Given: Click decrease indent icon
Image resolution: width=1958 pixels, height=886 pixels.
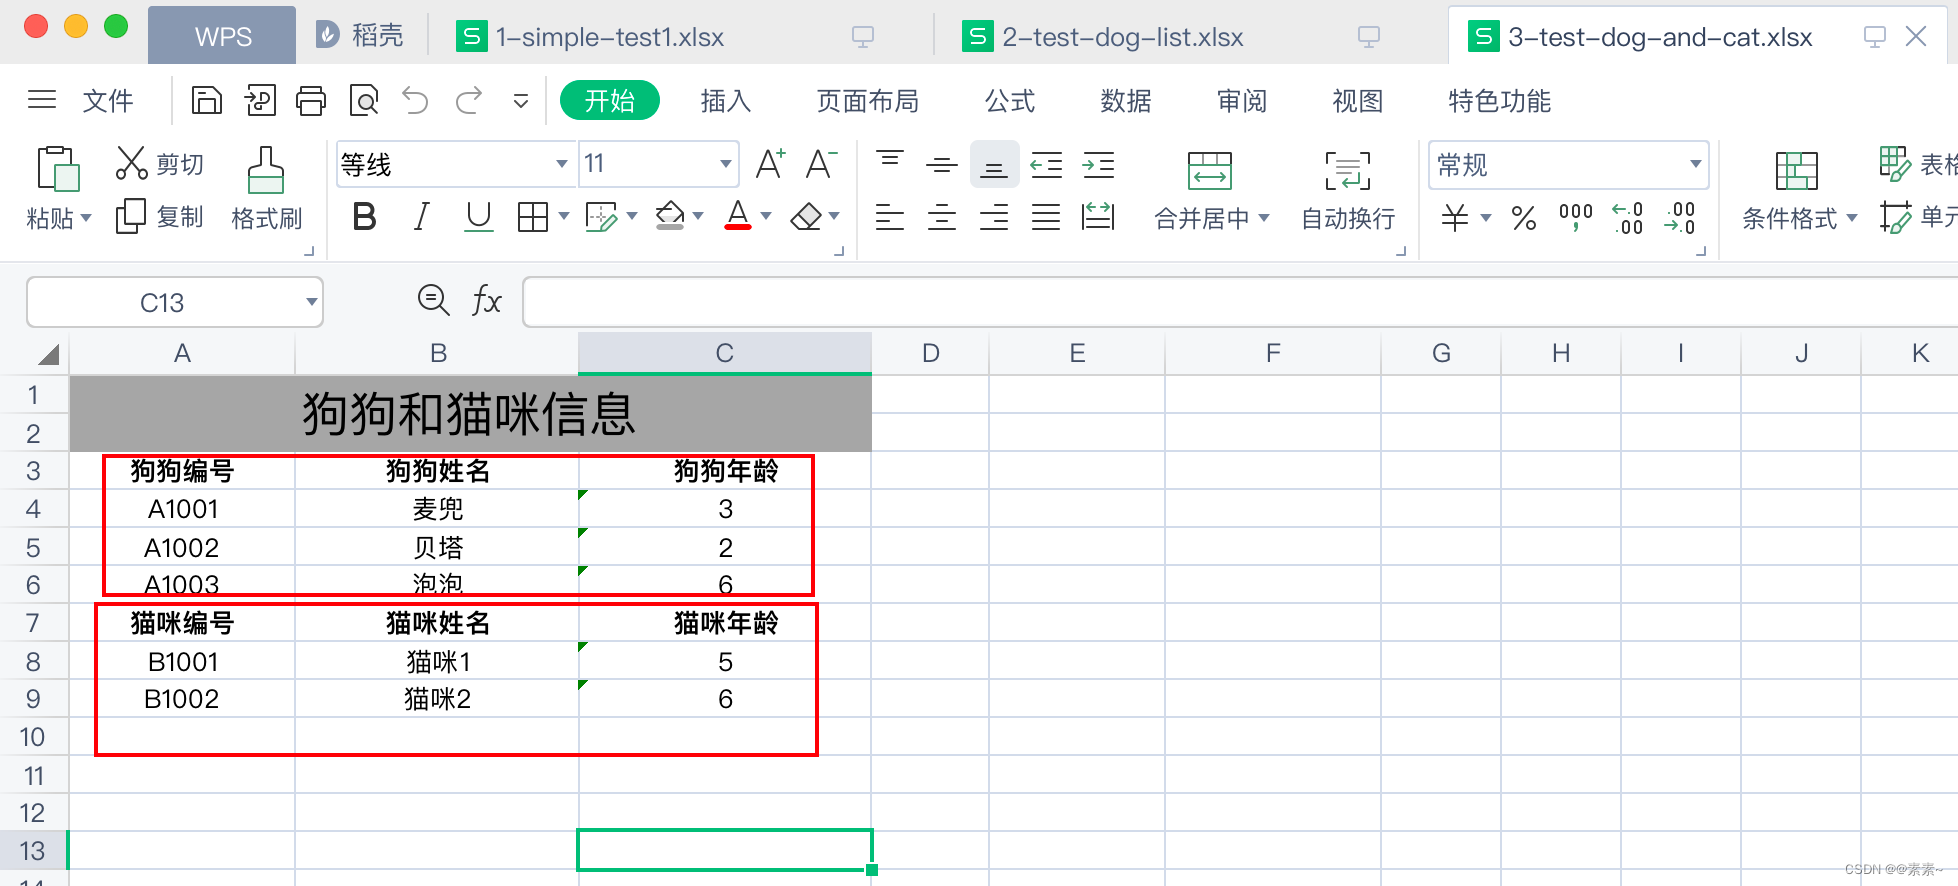Looking at the screenshot, I should pyautogui.click(x=1046, y=165).
